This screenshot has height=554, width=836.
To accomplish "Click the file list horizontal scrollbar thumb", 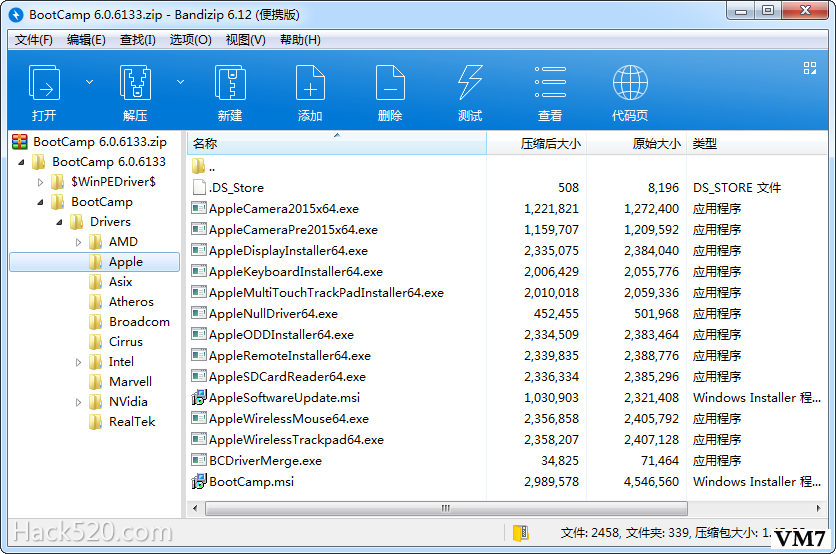I will (446, 508).
